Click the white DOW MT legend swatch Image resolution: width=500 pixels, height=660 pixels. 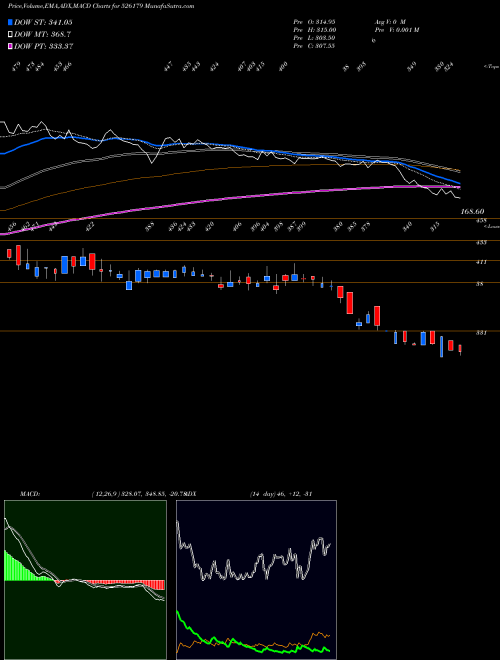(10, 34)
